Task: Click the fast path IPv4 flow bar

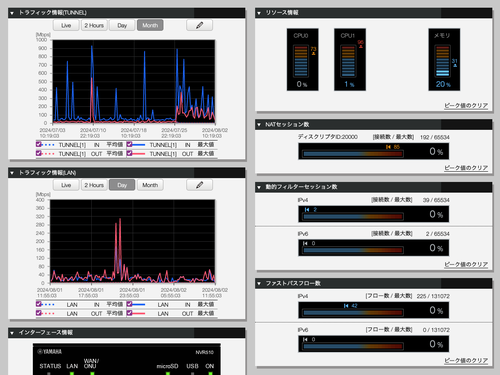Action: [x=353, y=313]
